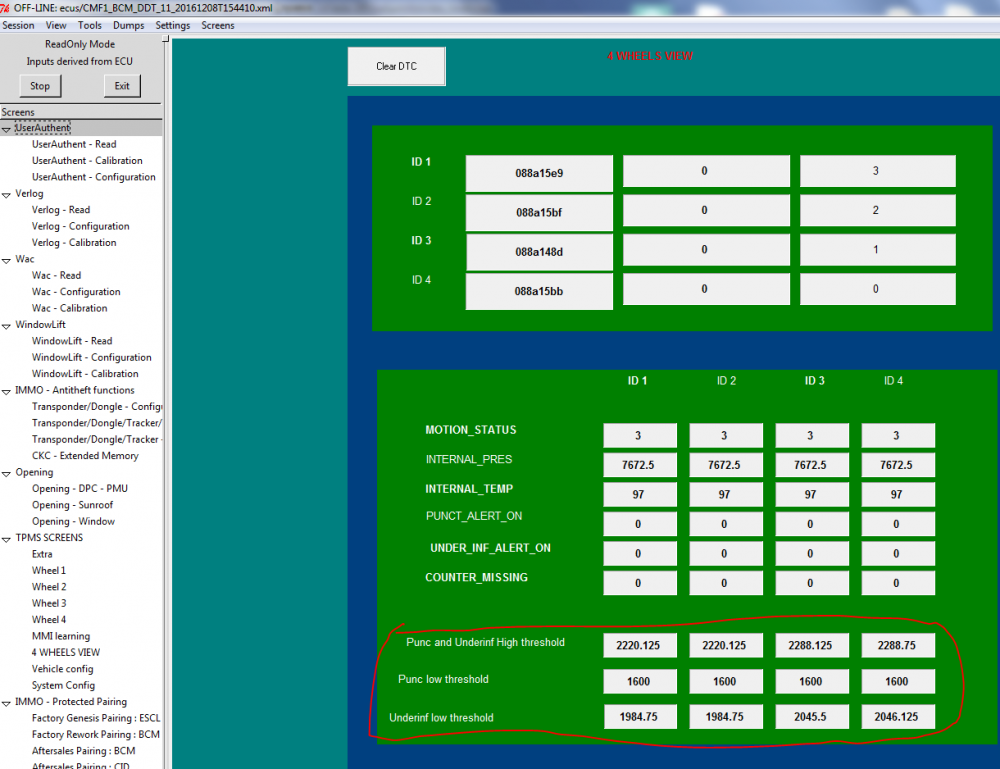Open the Screens menu
This screenshot has height=769, width=1000.
[x=218, y=26]
